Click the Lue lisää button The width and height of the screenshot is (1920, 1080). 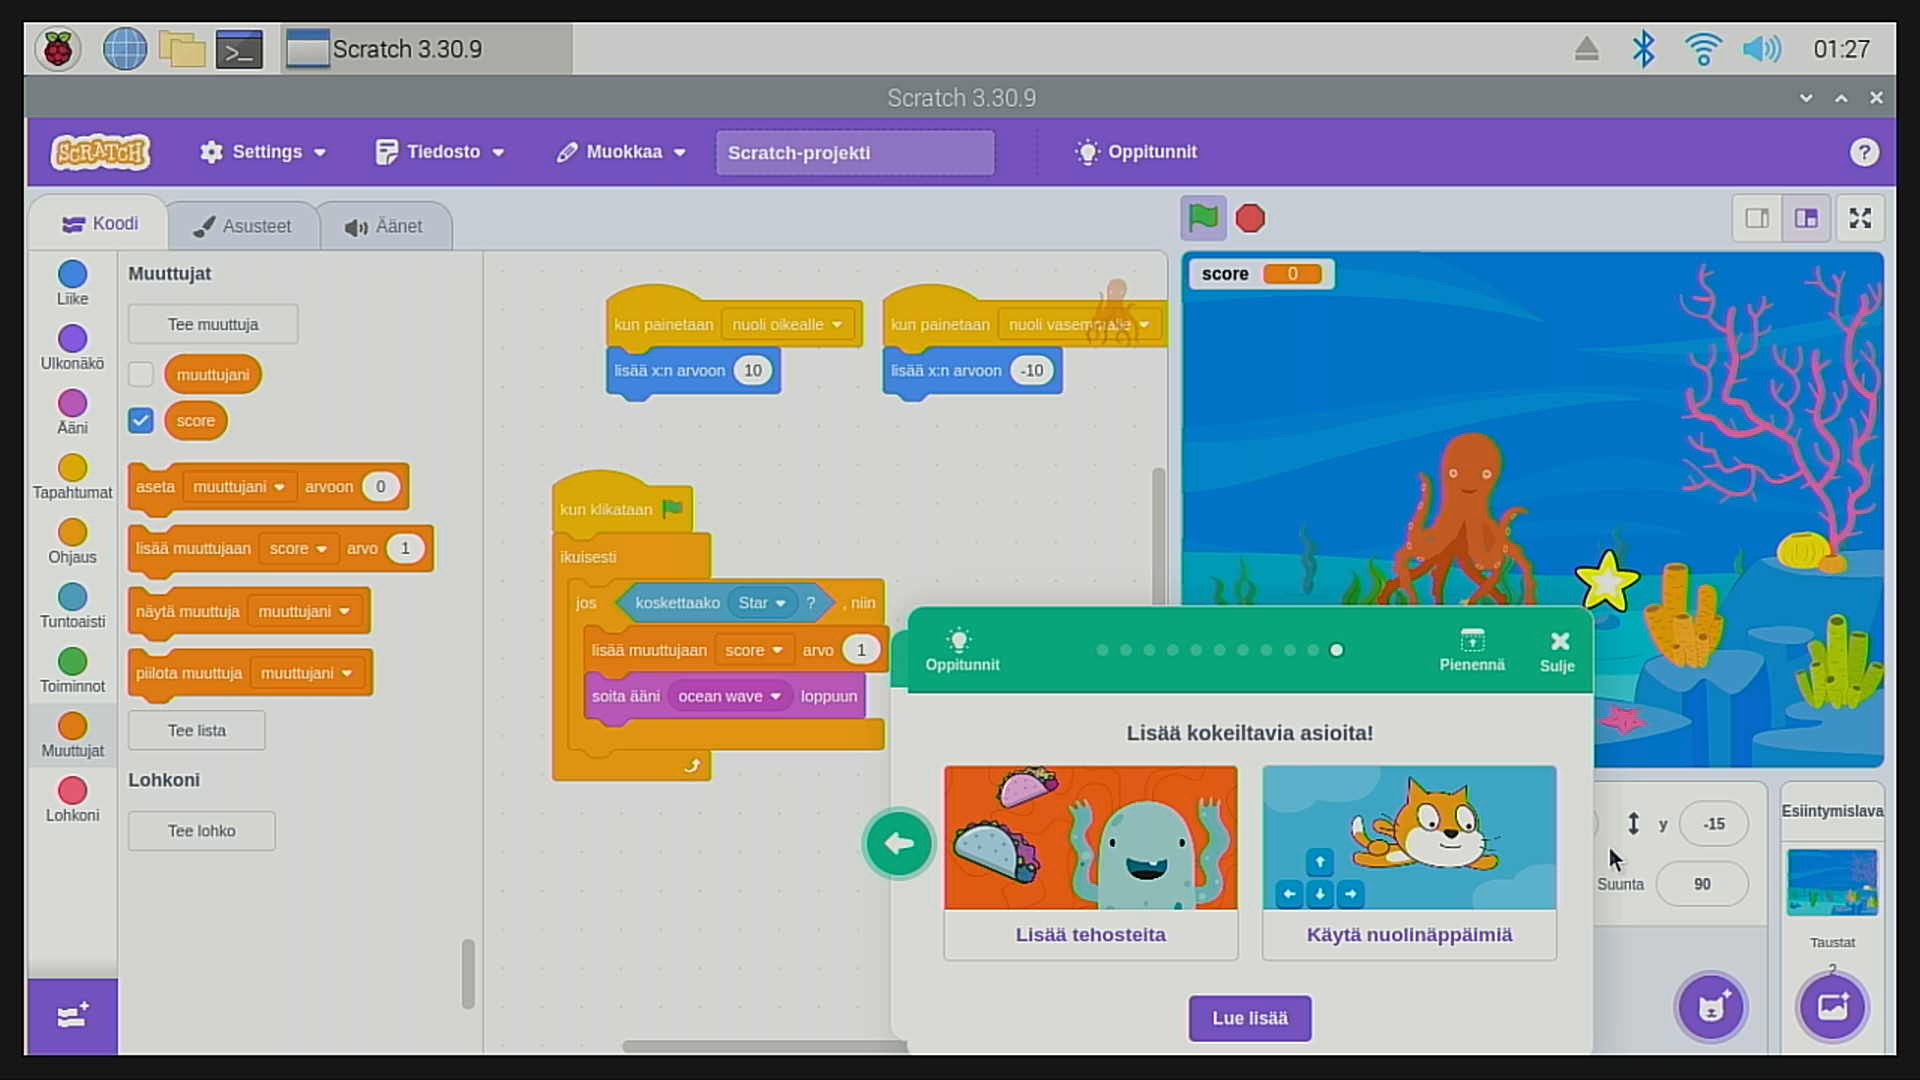pos(1249,1018)
